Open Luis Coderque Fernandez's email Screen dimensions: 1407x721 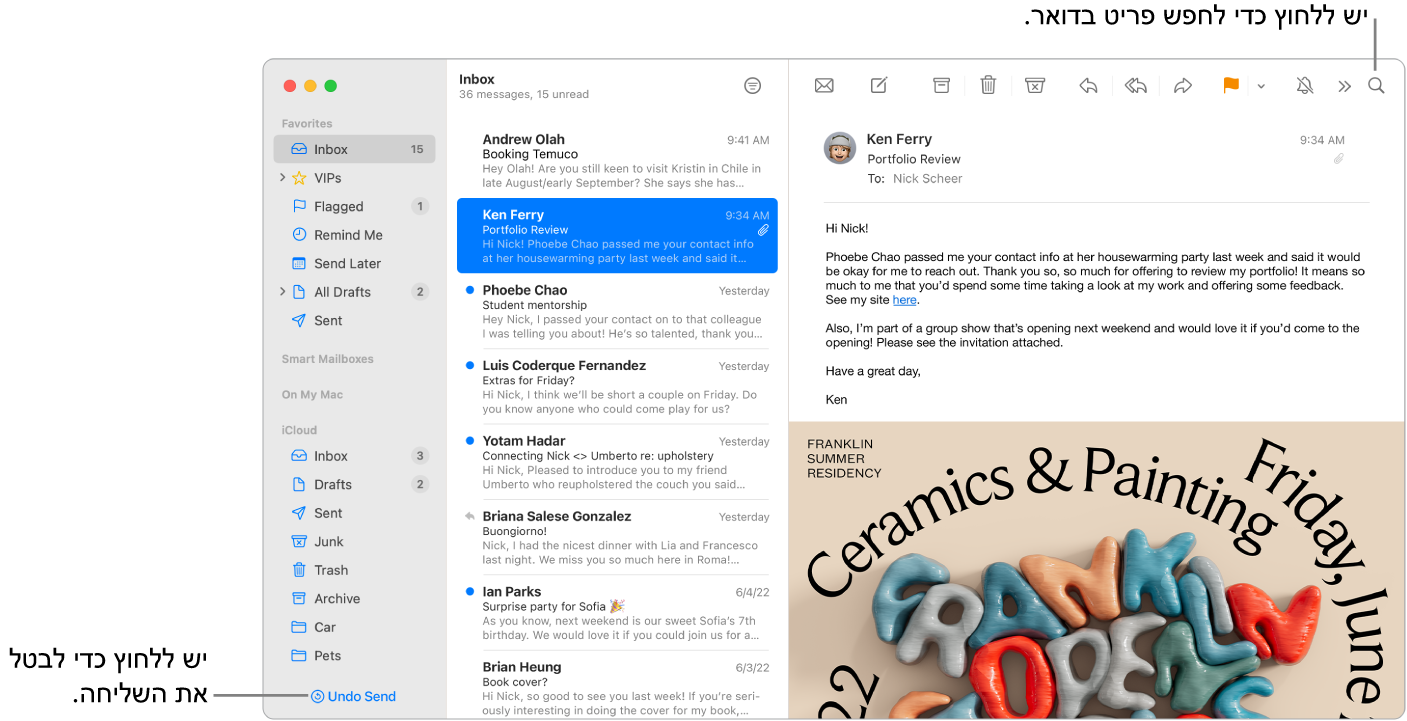pyautogui.click(x=617, y=386)
